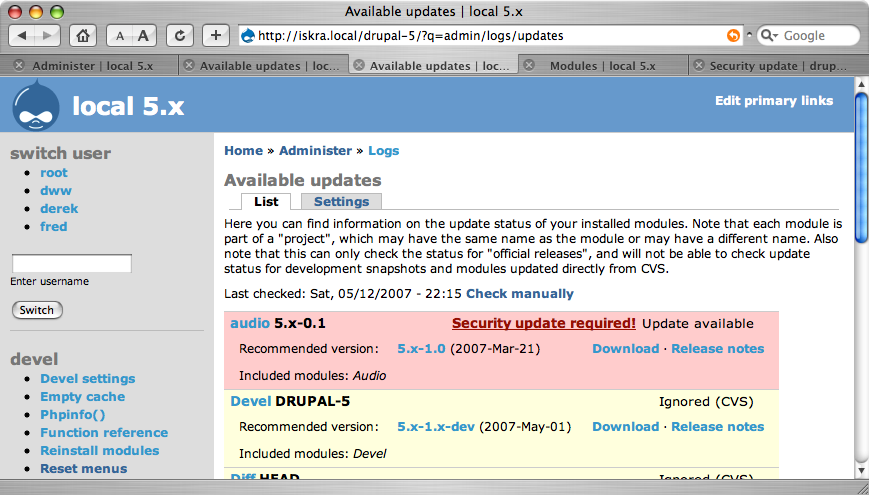
Task: Click Reinstall modules link
Action: (x=100, y=451)
